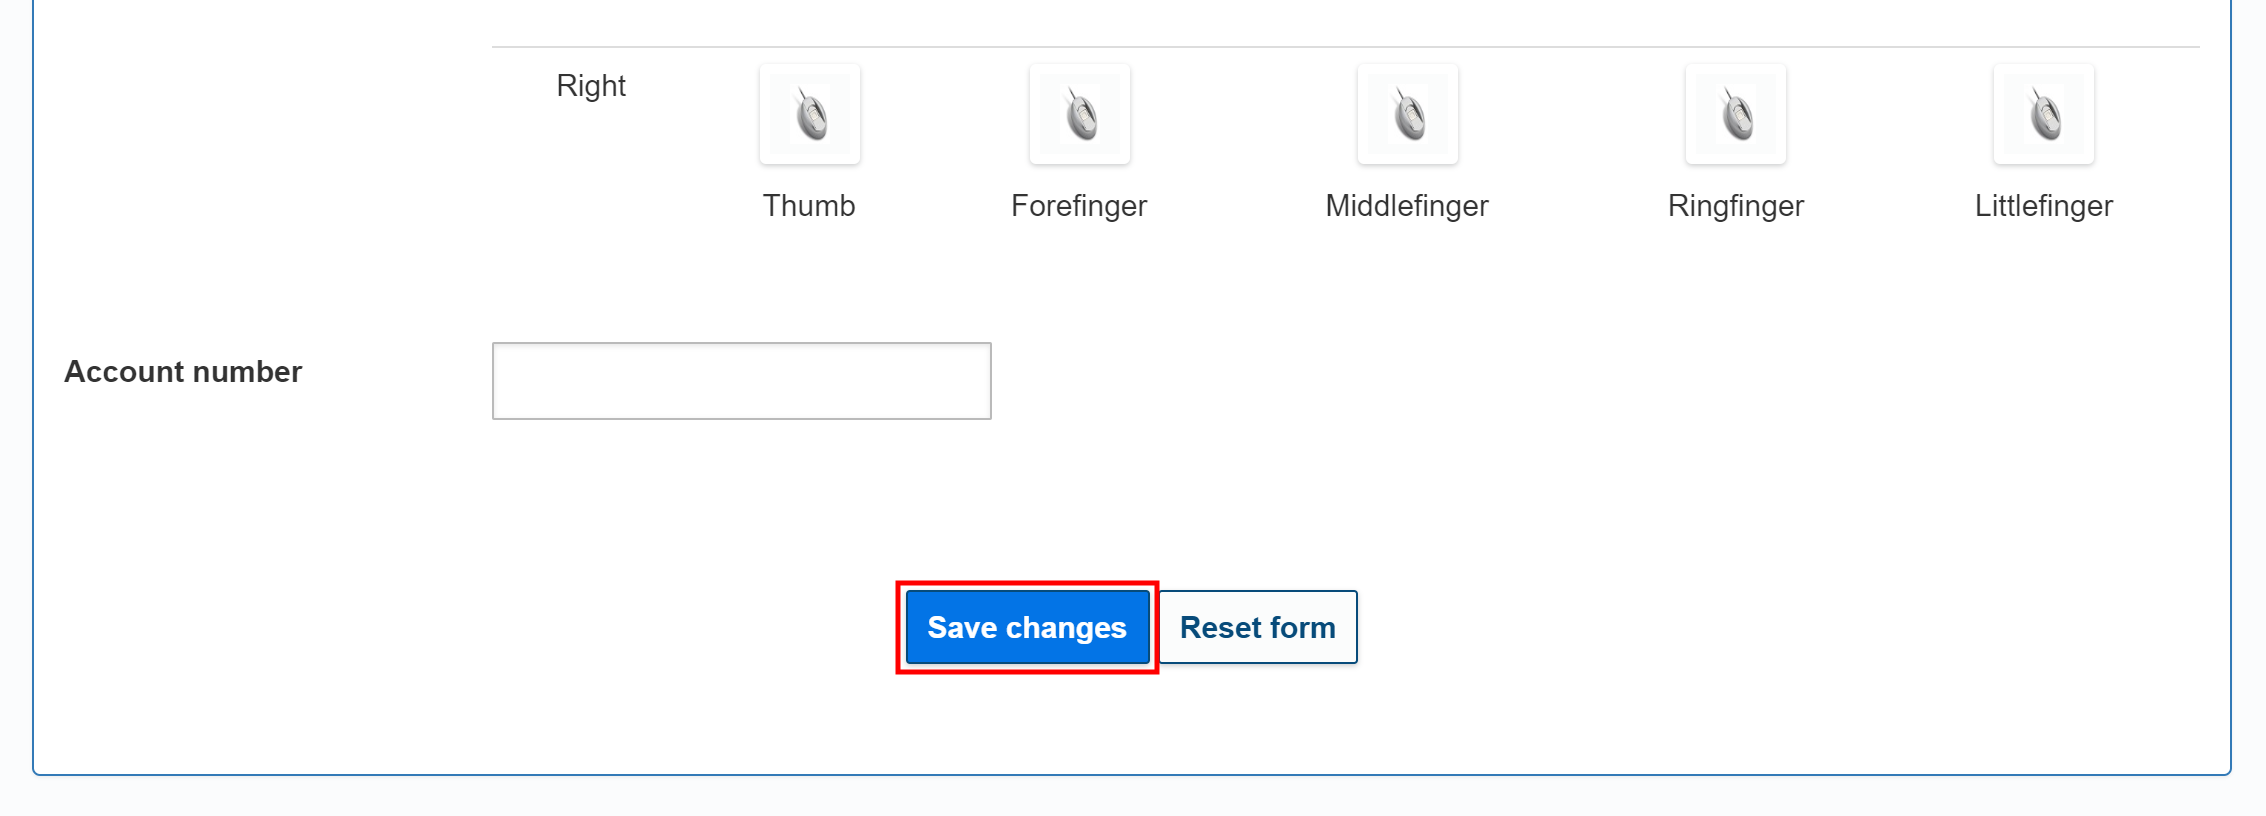Screen dimensions: 2266x816
Task: Click the Right hand row label
Action: tap(591, 86)
